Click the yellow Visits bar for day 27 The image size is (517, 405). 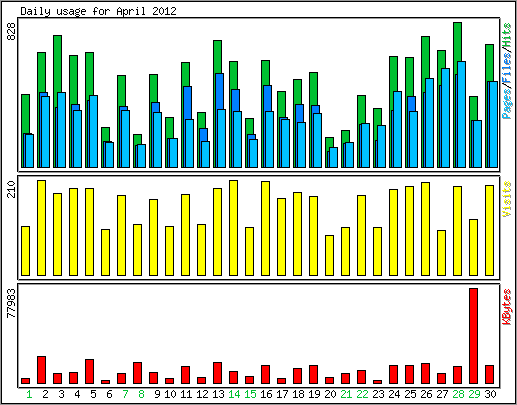[x=441, y=253]
